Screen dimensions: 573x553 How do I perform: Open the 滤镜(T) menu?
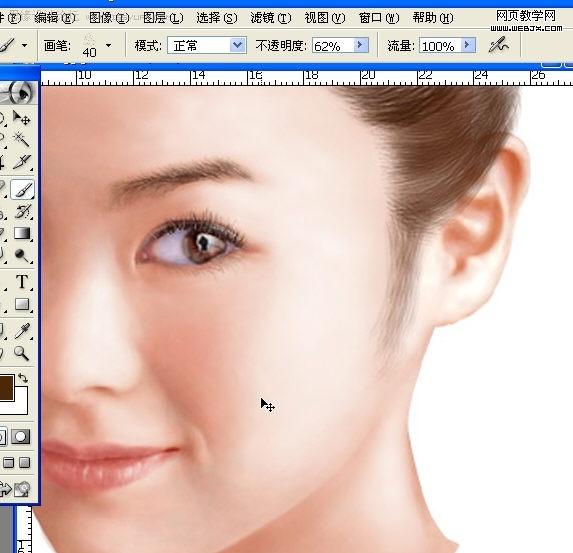pos(271,18)
